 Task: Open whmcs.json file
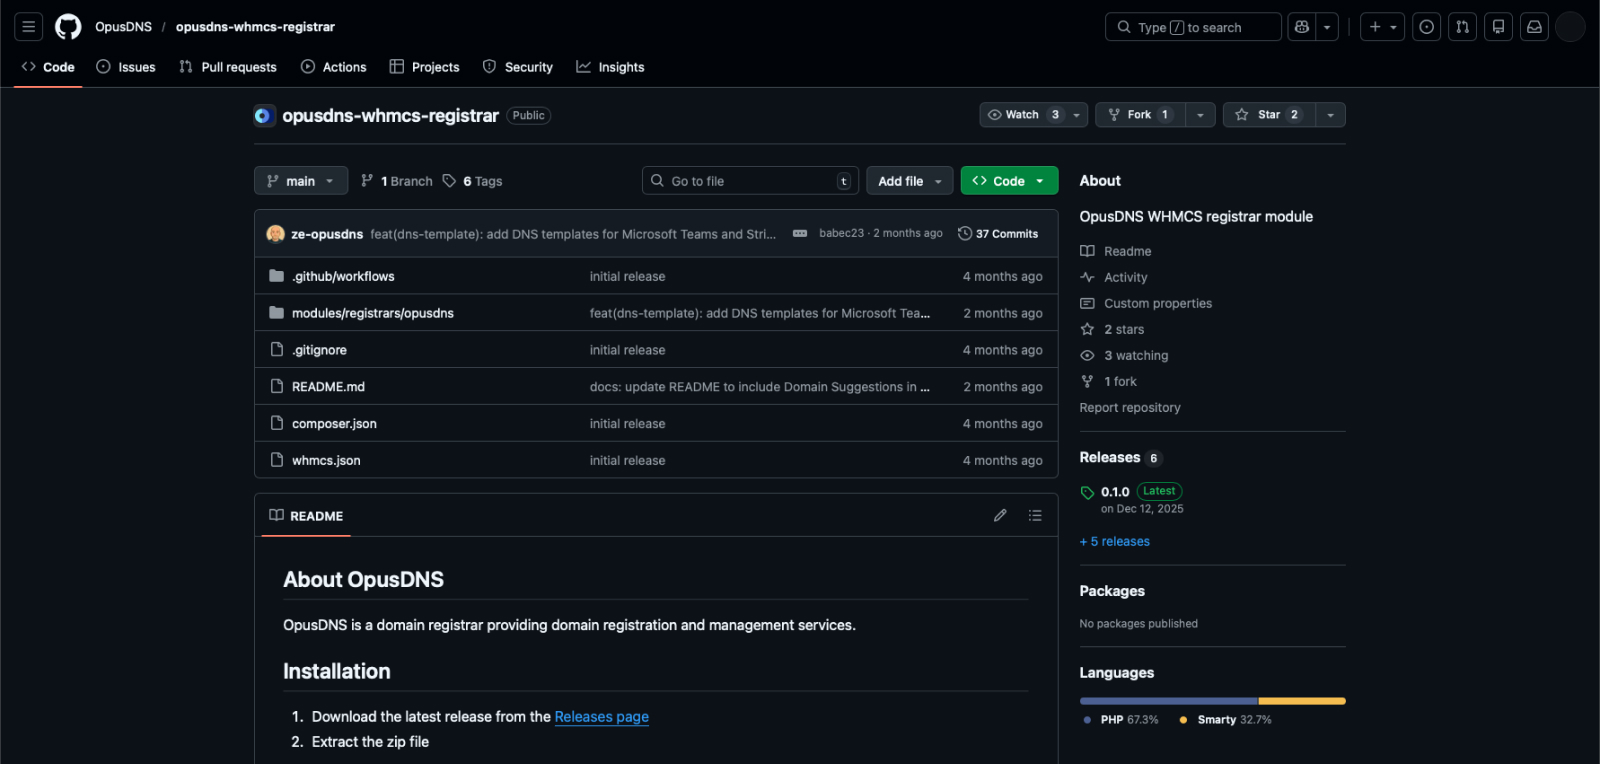point(326,461)
